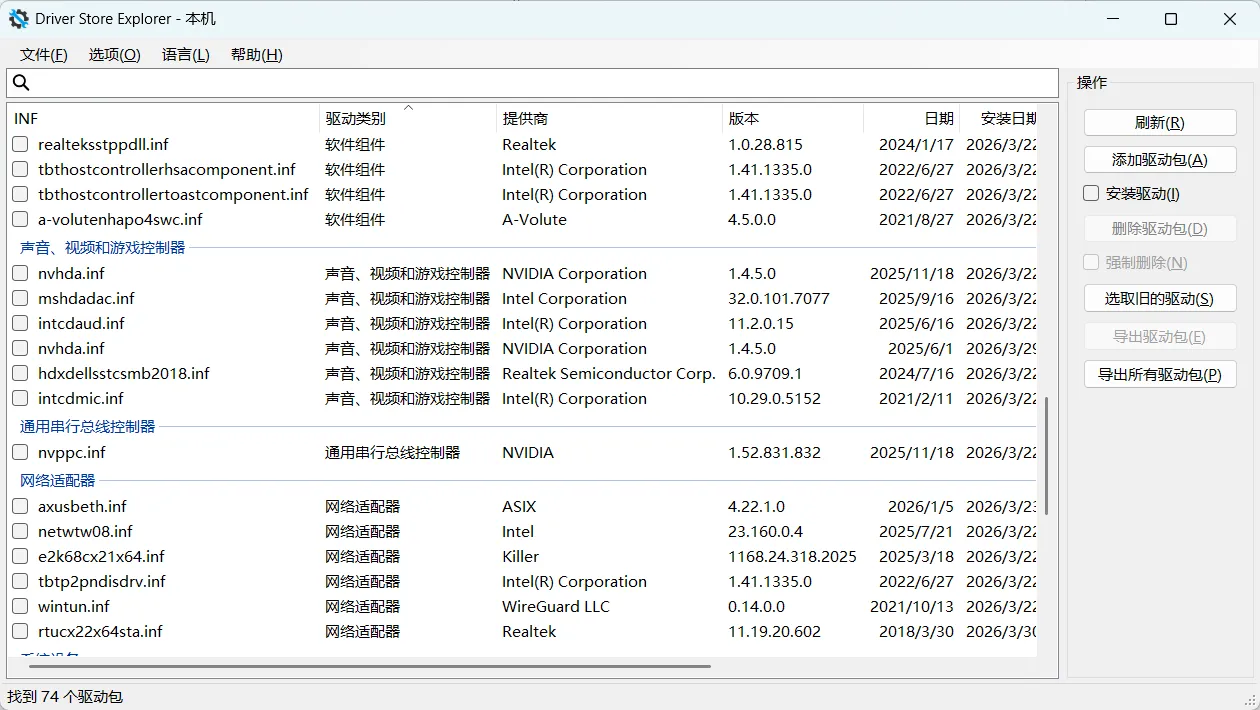Tick the tbthostcontrollerhsacomponent.inf checkbox

click(x=20, y=170)
